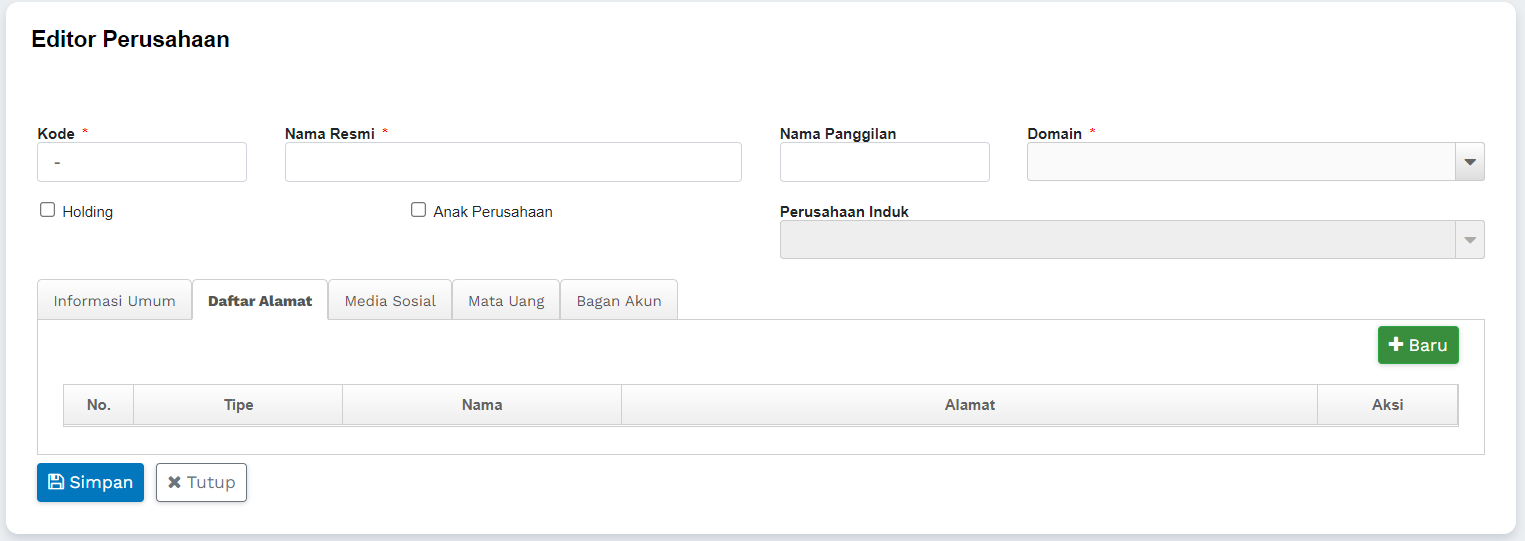The height and width of the screenshot is (541, 1525).
Task: Click the Nama column header in table
Action: [x=482, y=405]
